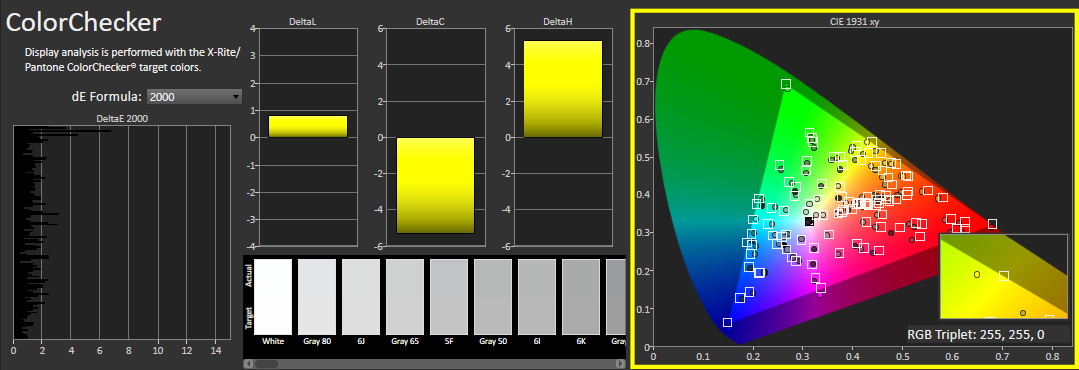The height and width of the screenshot is (370, 1079).
Task: Click the DeltaE 2000 chart title
Action: [x=122, y=119]
